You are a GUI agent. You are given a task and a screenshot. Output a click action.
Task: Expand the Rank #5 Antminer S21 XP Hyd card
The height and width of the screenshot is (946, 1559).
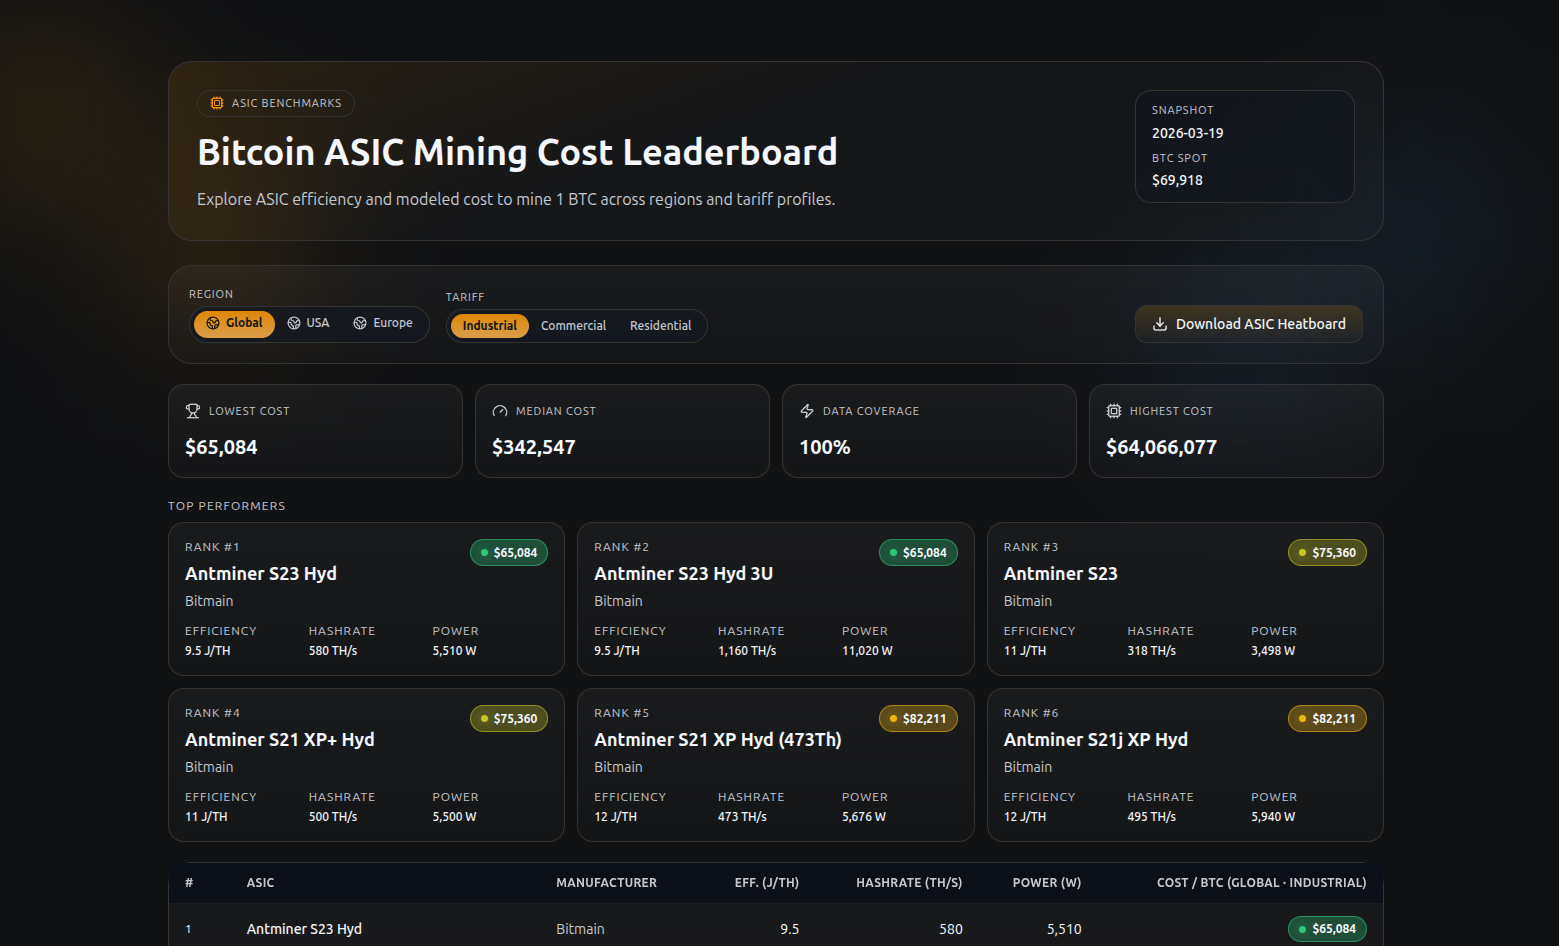click(x=775, y=764)
